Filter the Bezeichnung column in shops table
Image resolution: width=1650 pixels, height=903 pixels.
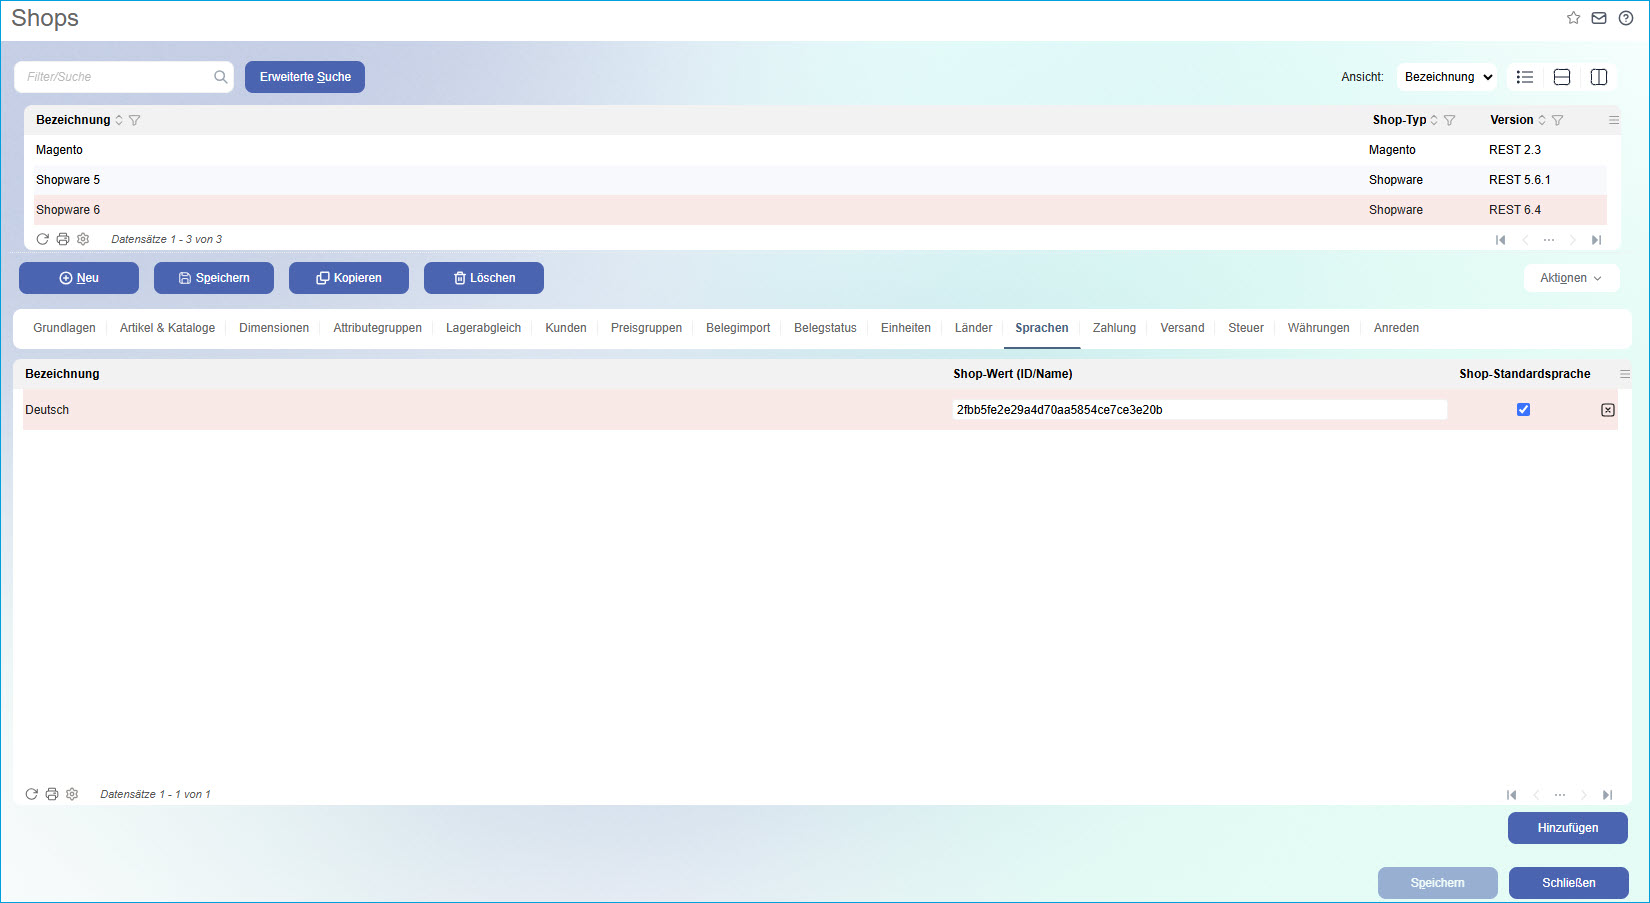[x=135, y=120]
